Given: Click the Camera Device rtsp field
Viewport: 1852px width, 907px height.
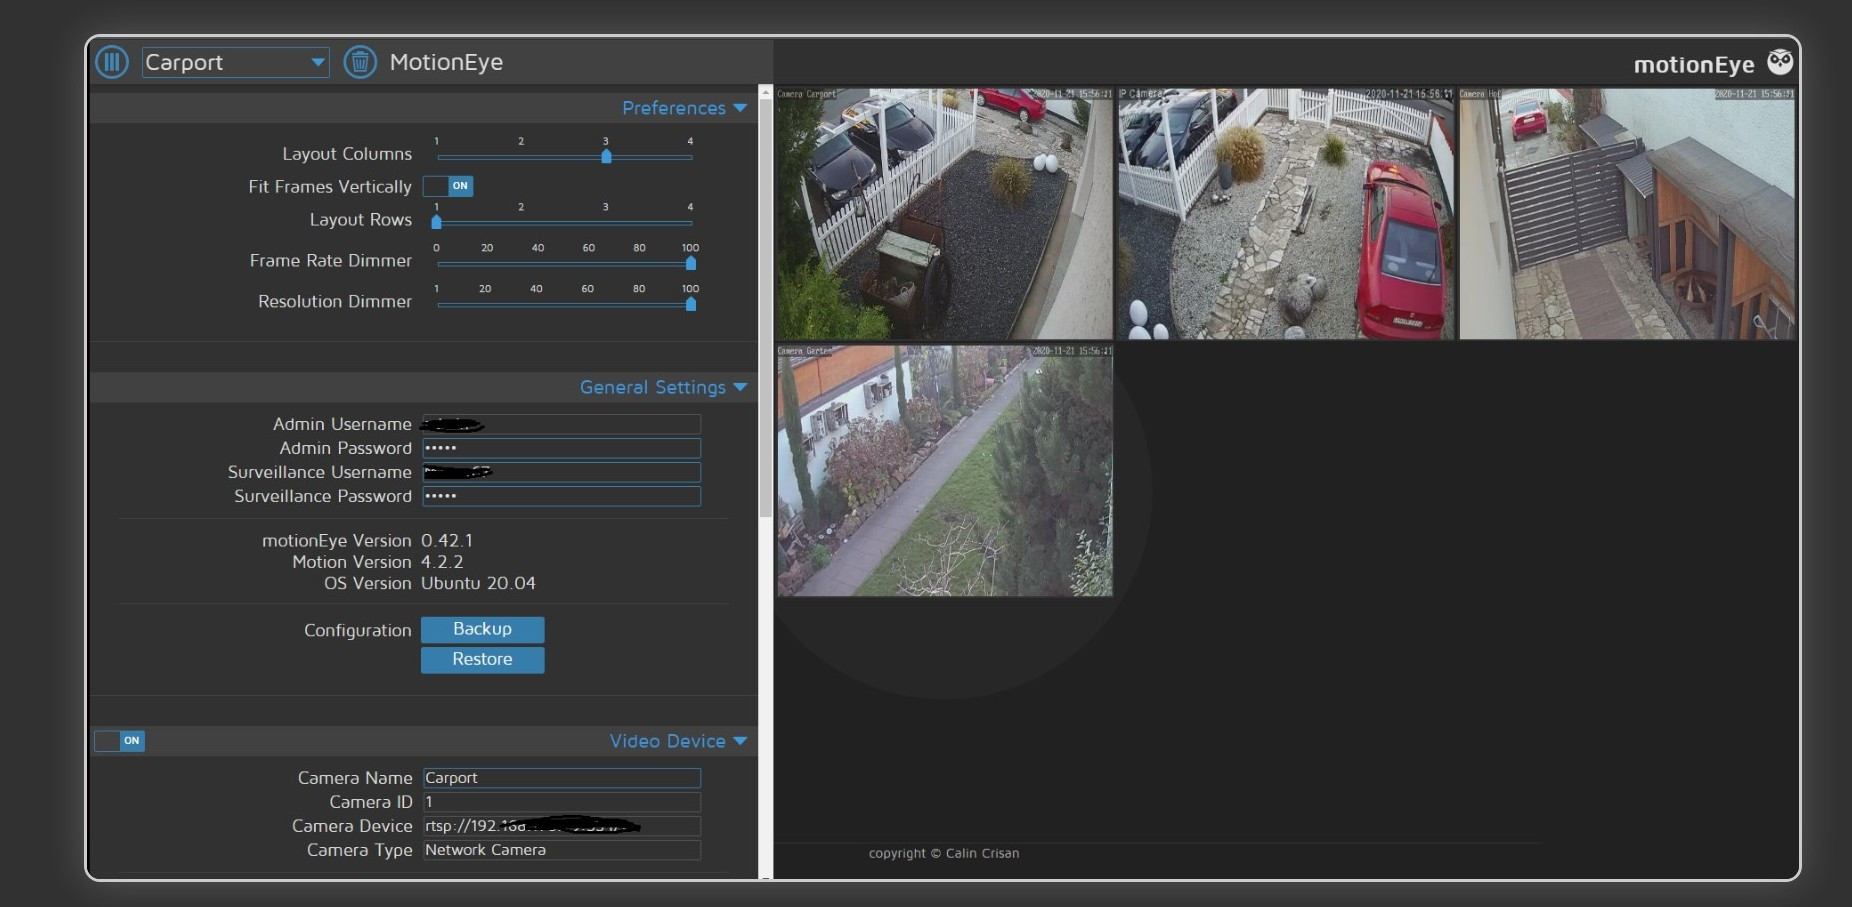Looking at the screenshot, I should point(561,826).
